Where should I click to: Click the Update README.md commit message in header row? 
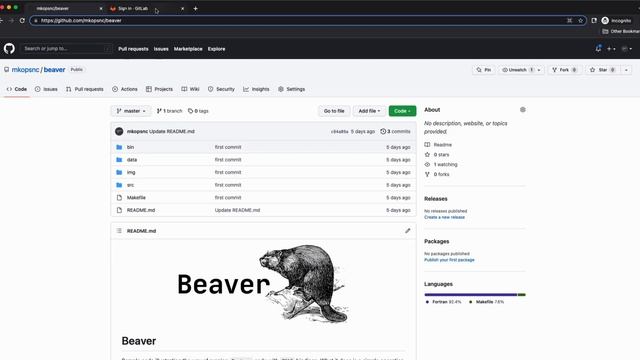pyautogui.click(x=171, y=131)
